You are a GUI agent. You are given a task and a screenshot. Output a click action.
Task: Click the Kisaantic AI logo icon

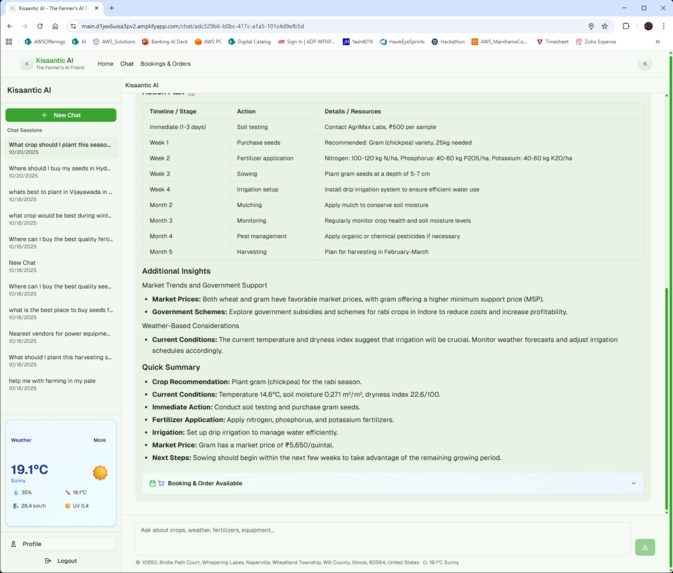[x=27, y=64]
